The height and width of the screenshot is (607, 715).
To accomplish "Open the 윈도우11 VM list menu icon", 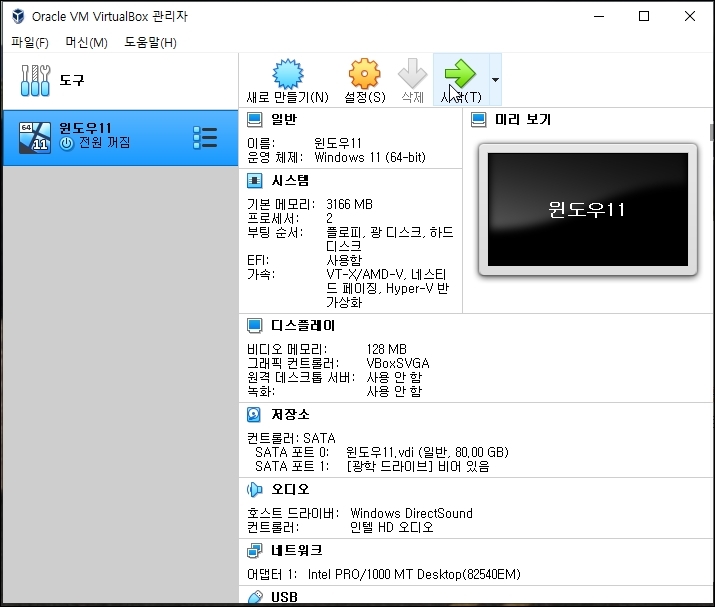I will pyautogui.click(x=205, y=137).
